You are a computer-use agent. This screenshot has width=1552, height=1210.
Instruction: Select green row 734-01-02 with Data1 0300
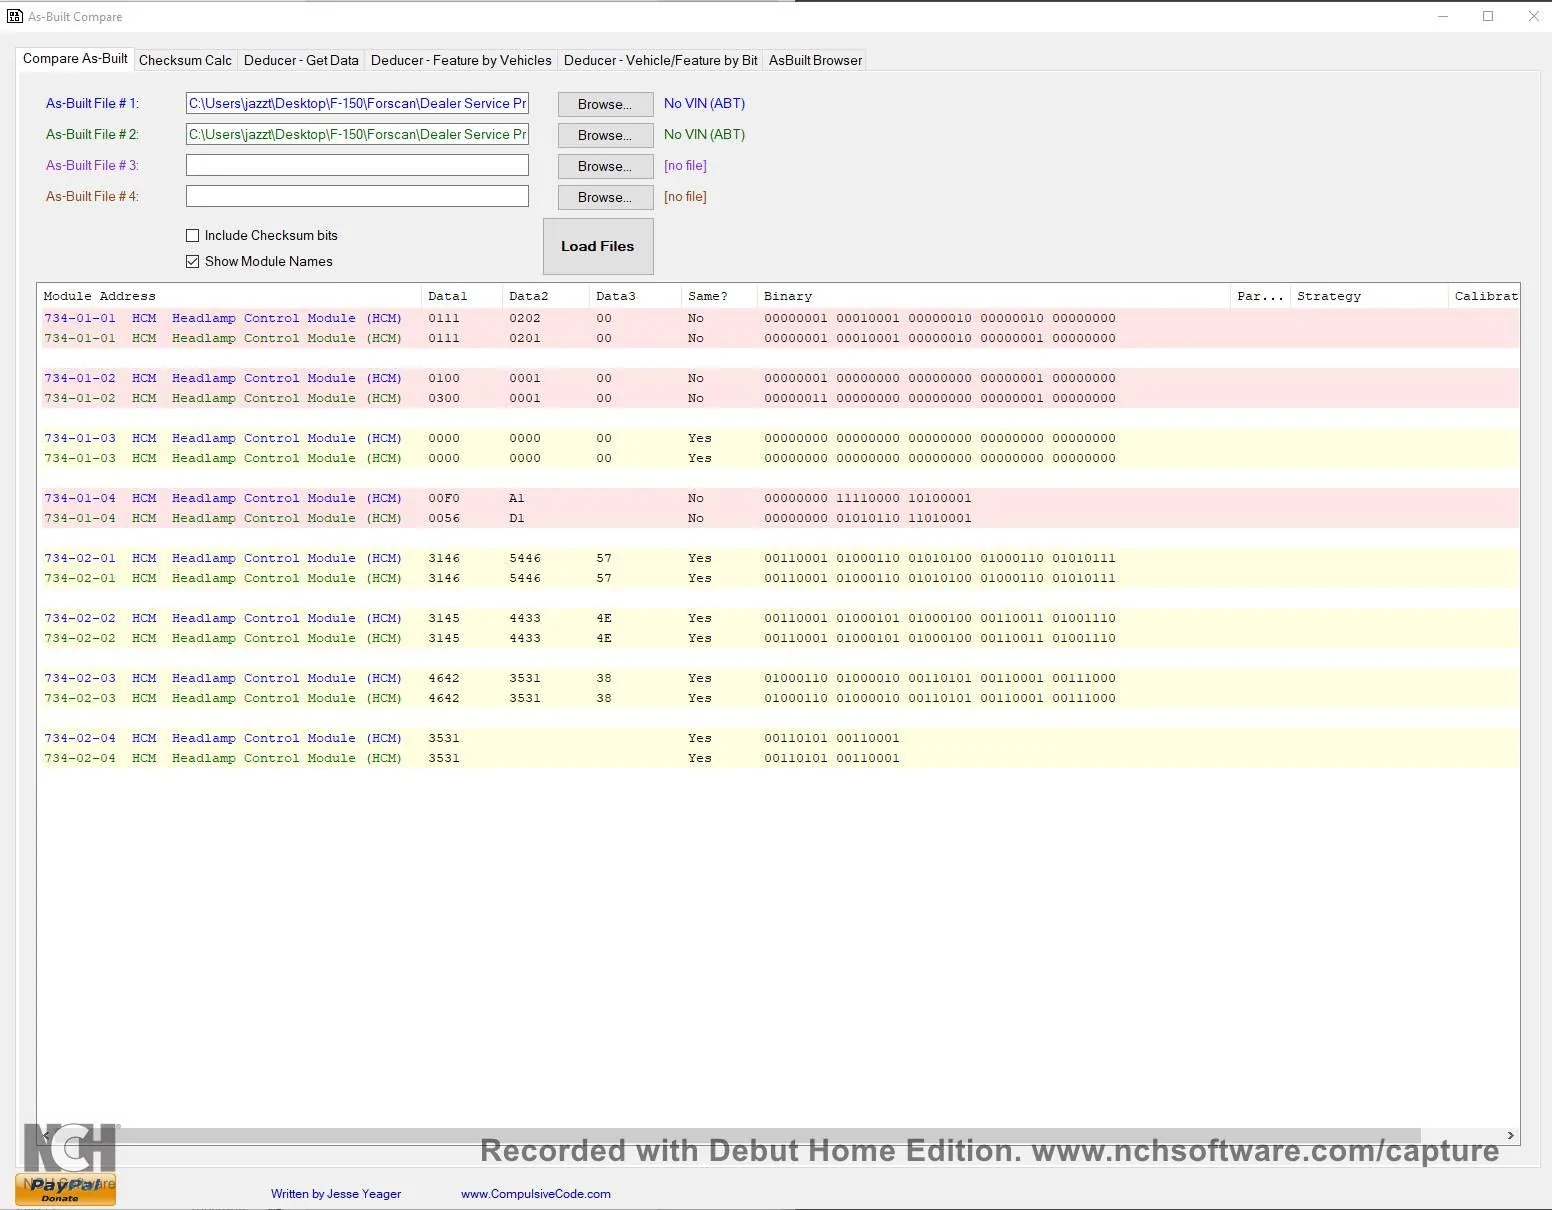click(778, 398)
